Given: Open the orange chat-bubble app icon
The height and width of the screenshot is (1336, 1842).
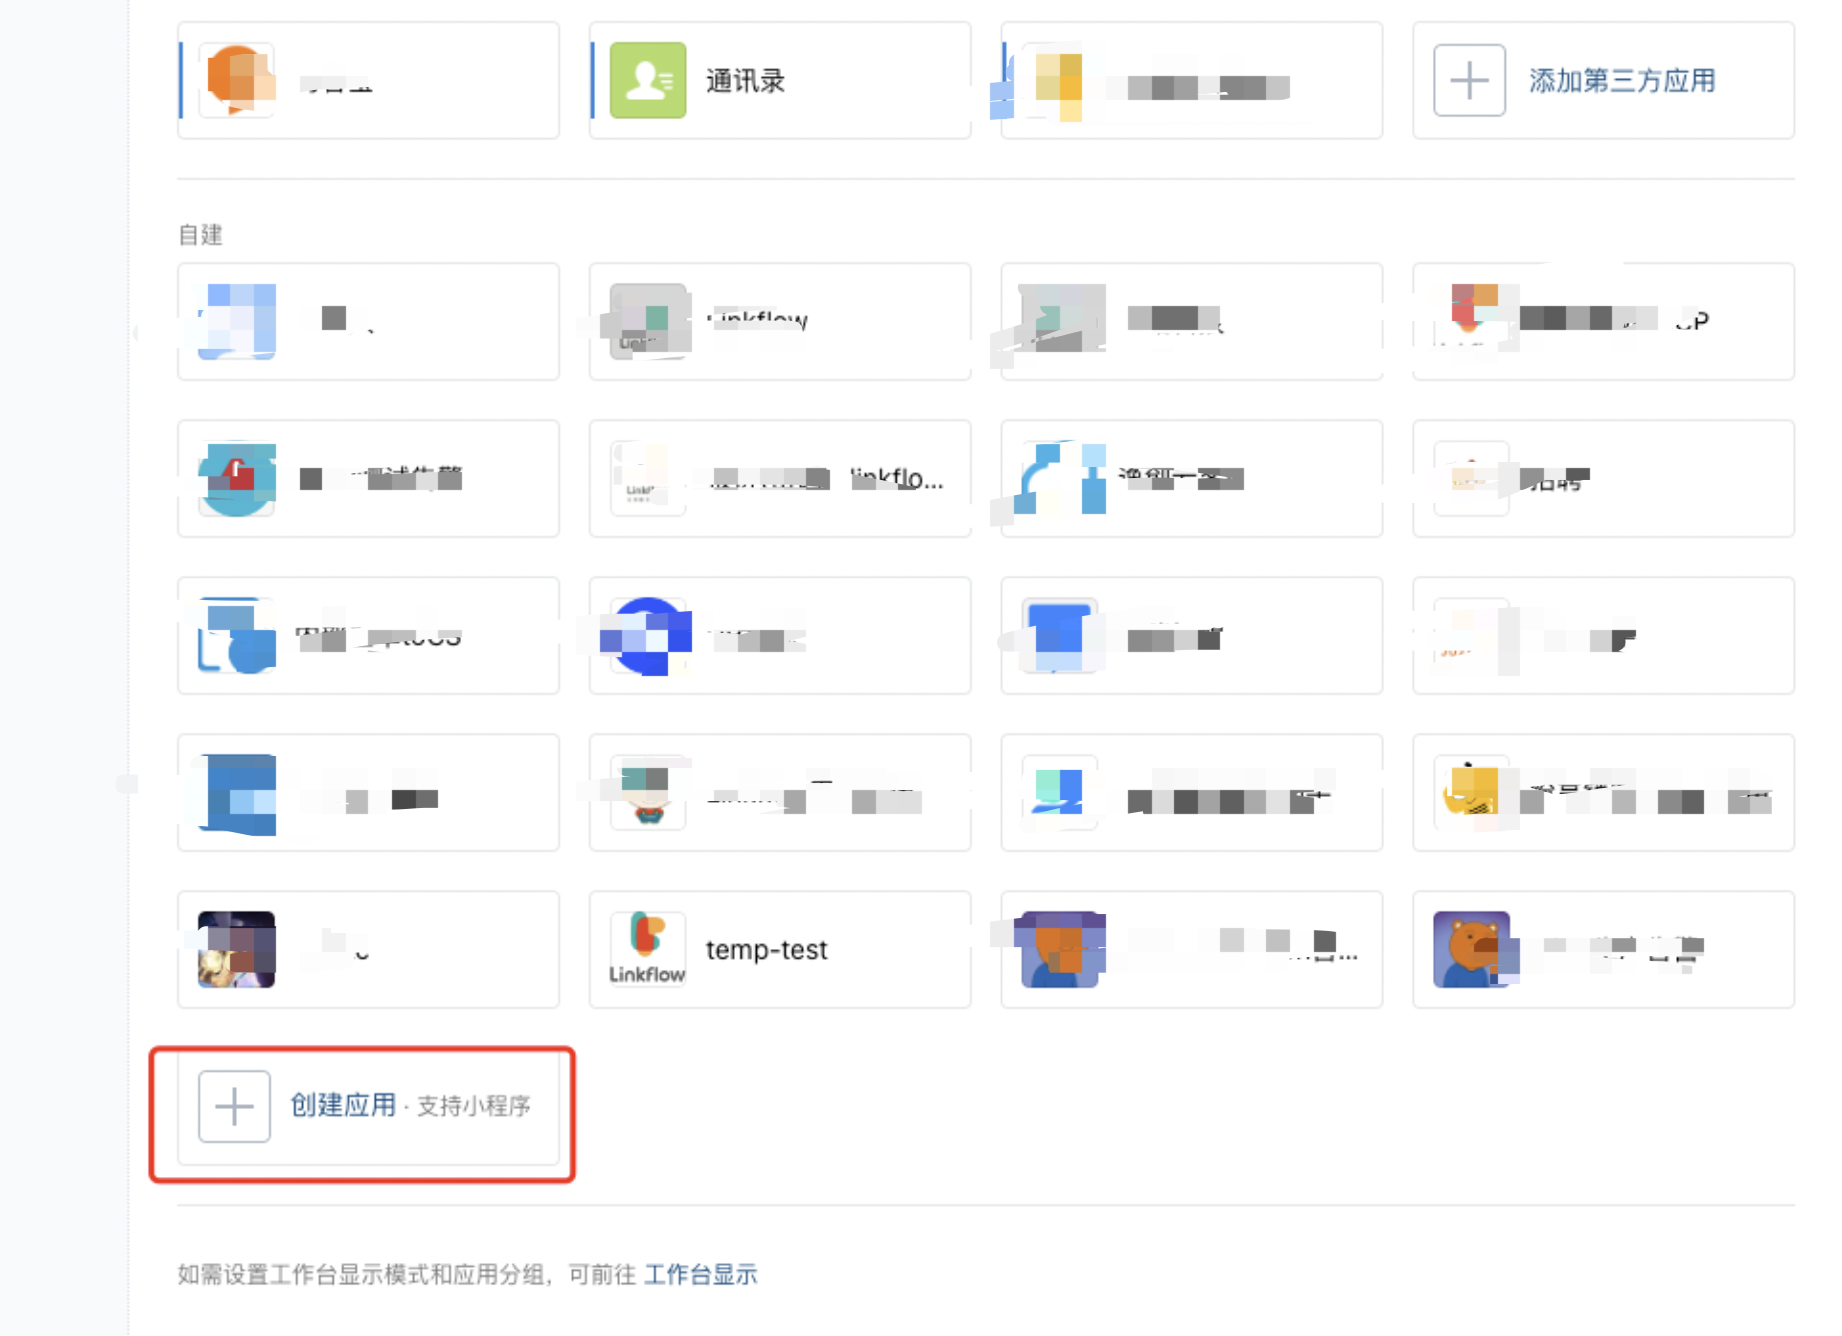Looking at the screenshot, I should (x=237, y=80).
